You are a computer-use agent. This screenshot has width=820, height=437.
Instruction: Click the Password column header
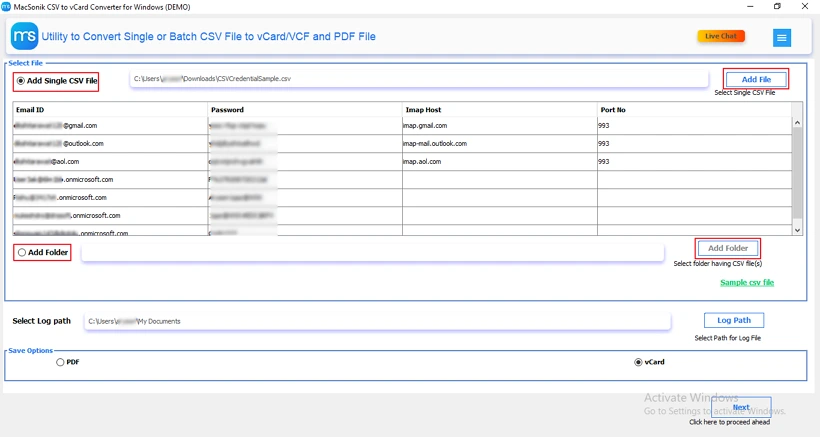pos(305,110)
